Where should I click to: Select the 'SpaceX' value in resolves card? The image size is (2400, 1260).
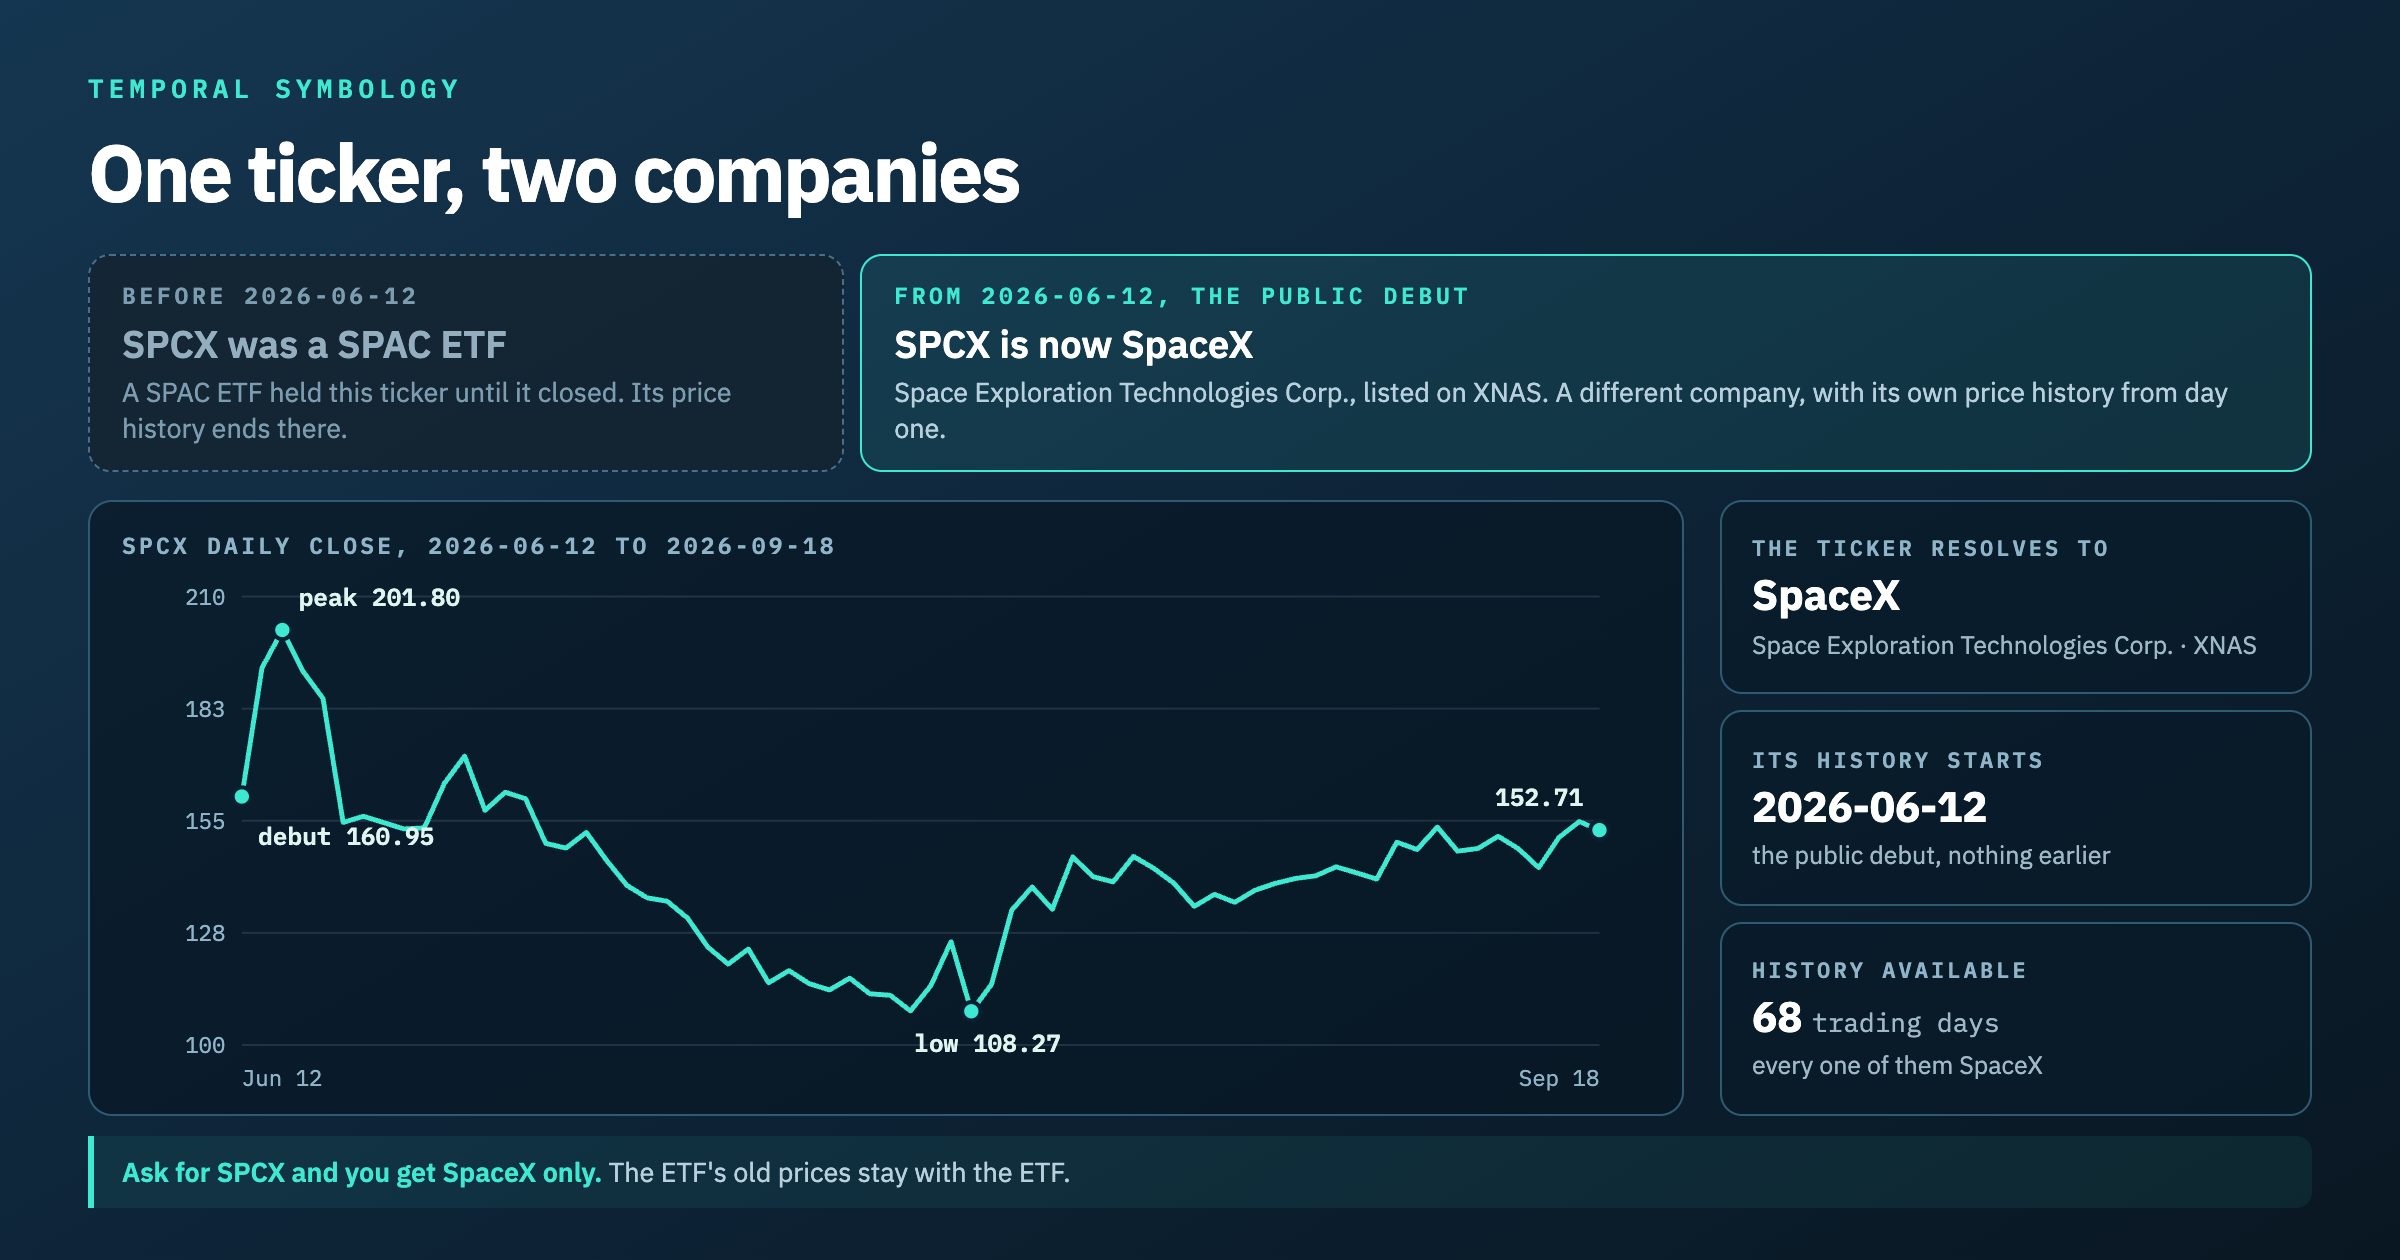(x=1826, y=596)
